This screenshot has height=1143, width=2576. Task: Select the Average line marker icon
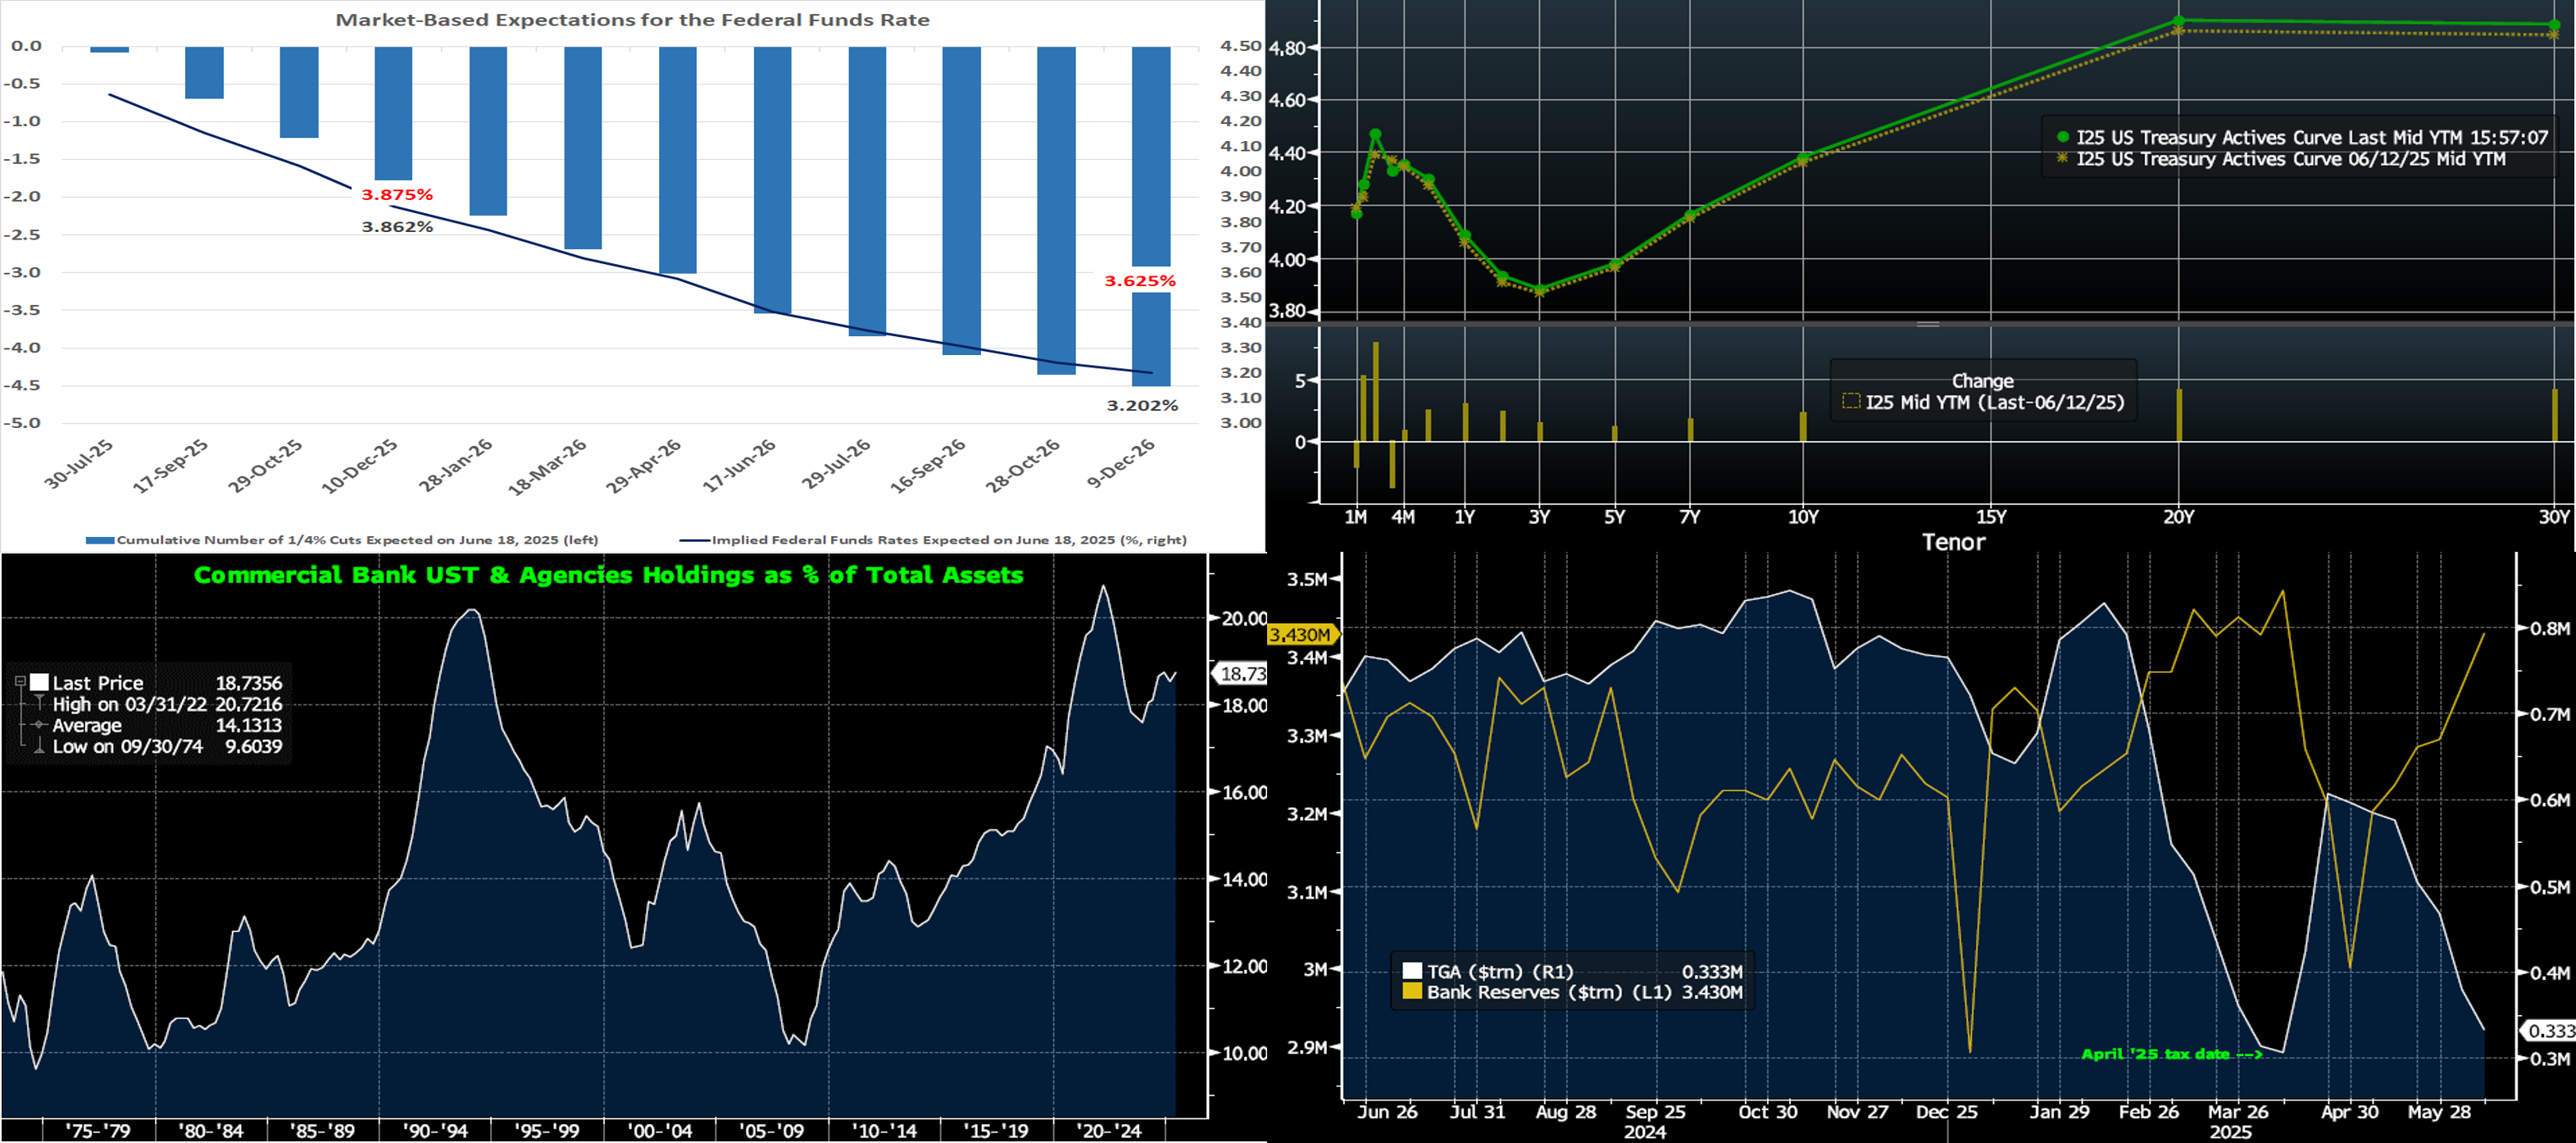tap(39, 725)
